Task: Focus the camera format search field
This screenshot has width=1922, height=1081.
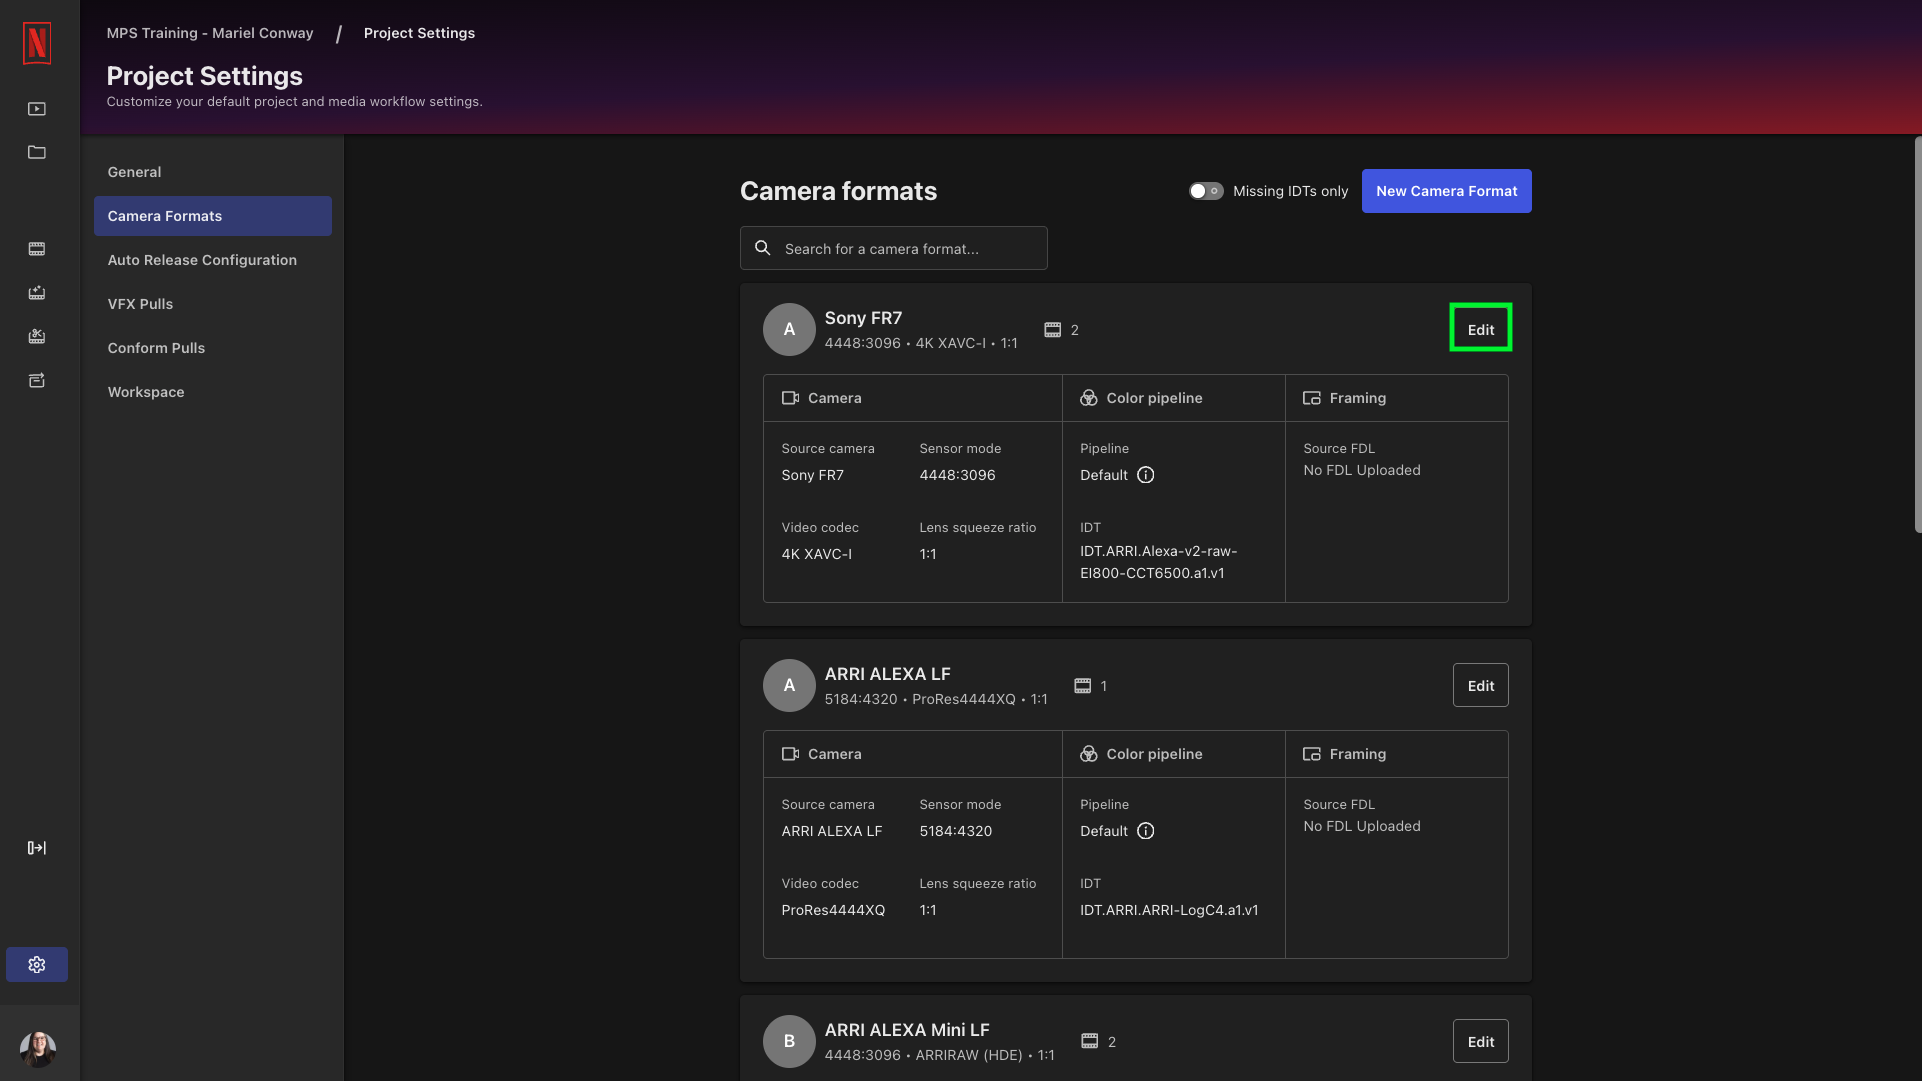Action: (x=894, y=248)
